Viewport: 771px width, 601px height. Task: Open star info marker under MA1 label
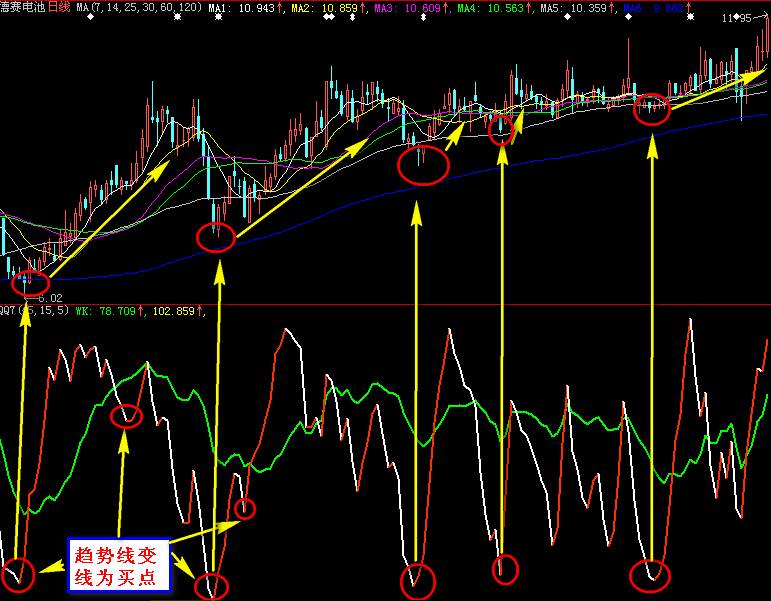coord(218,17)
